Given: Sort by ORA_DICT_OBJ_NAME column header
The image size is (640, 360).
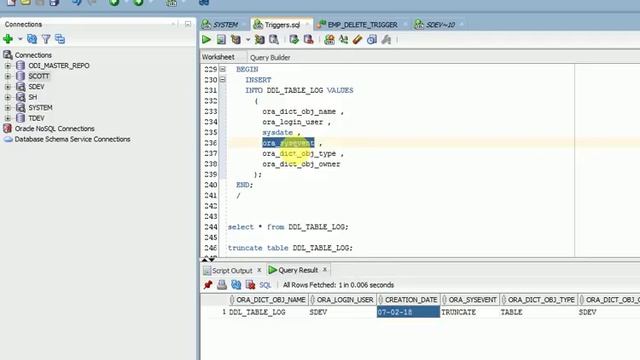Looking at the screenshot, I should [x=268, y=300].
